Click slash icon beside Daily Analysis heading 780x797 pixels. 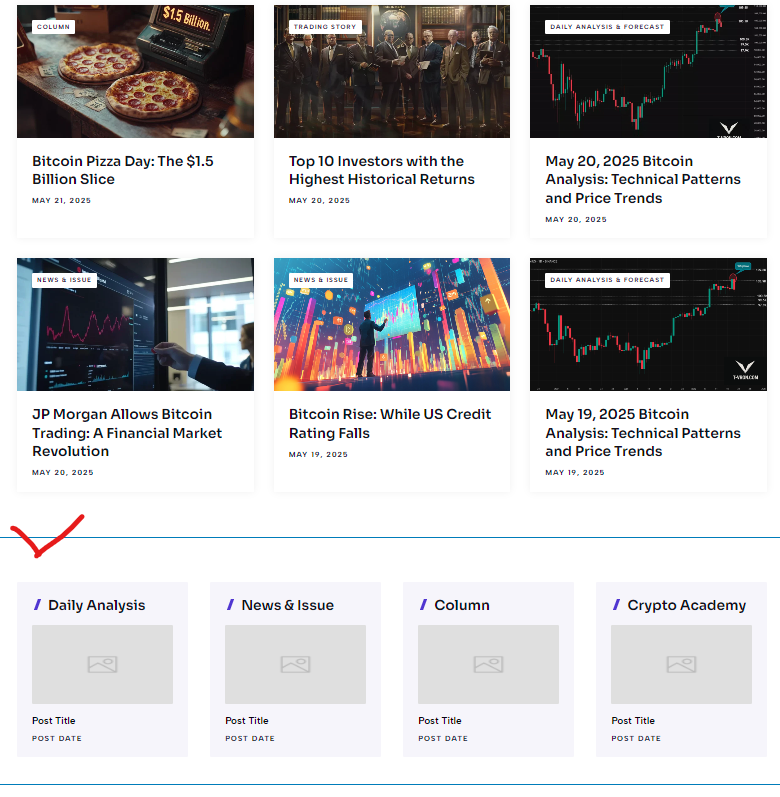pyautogui.click(x=37, y=605)
